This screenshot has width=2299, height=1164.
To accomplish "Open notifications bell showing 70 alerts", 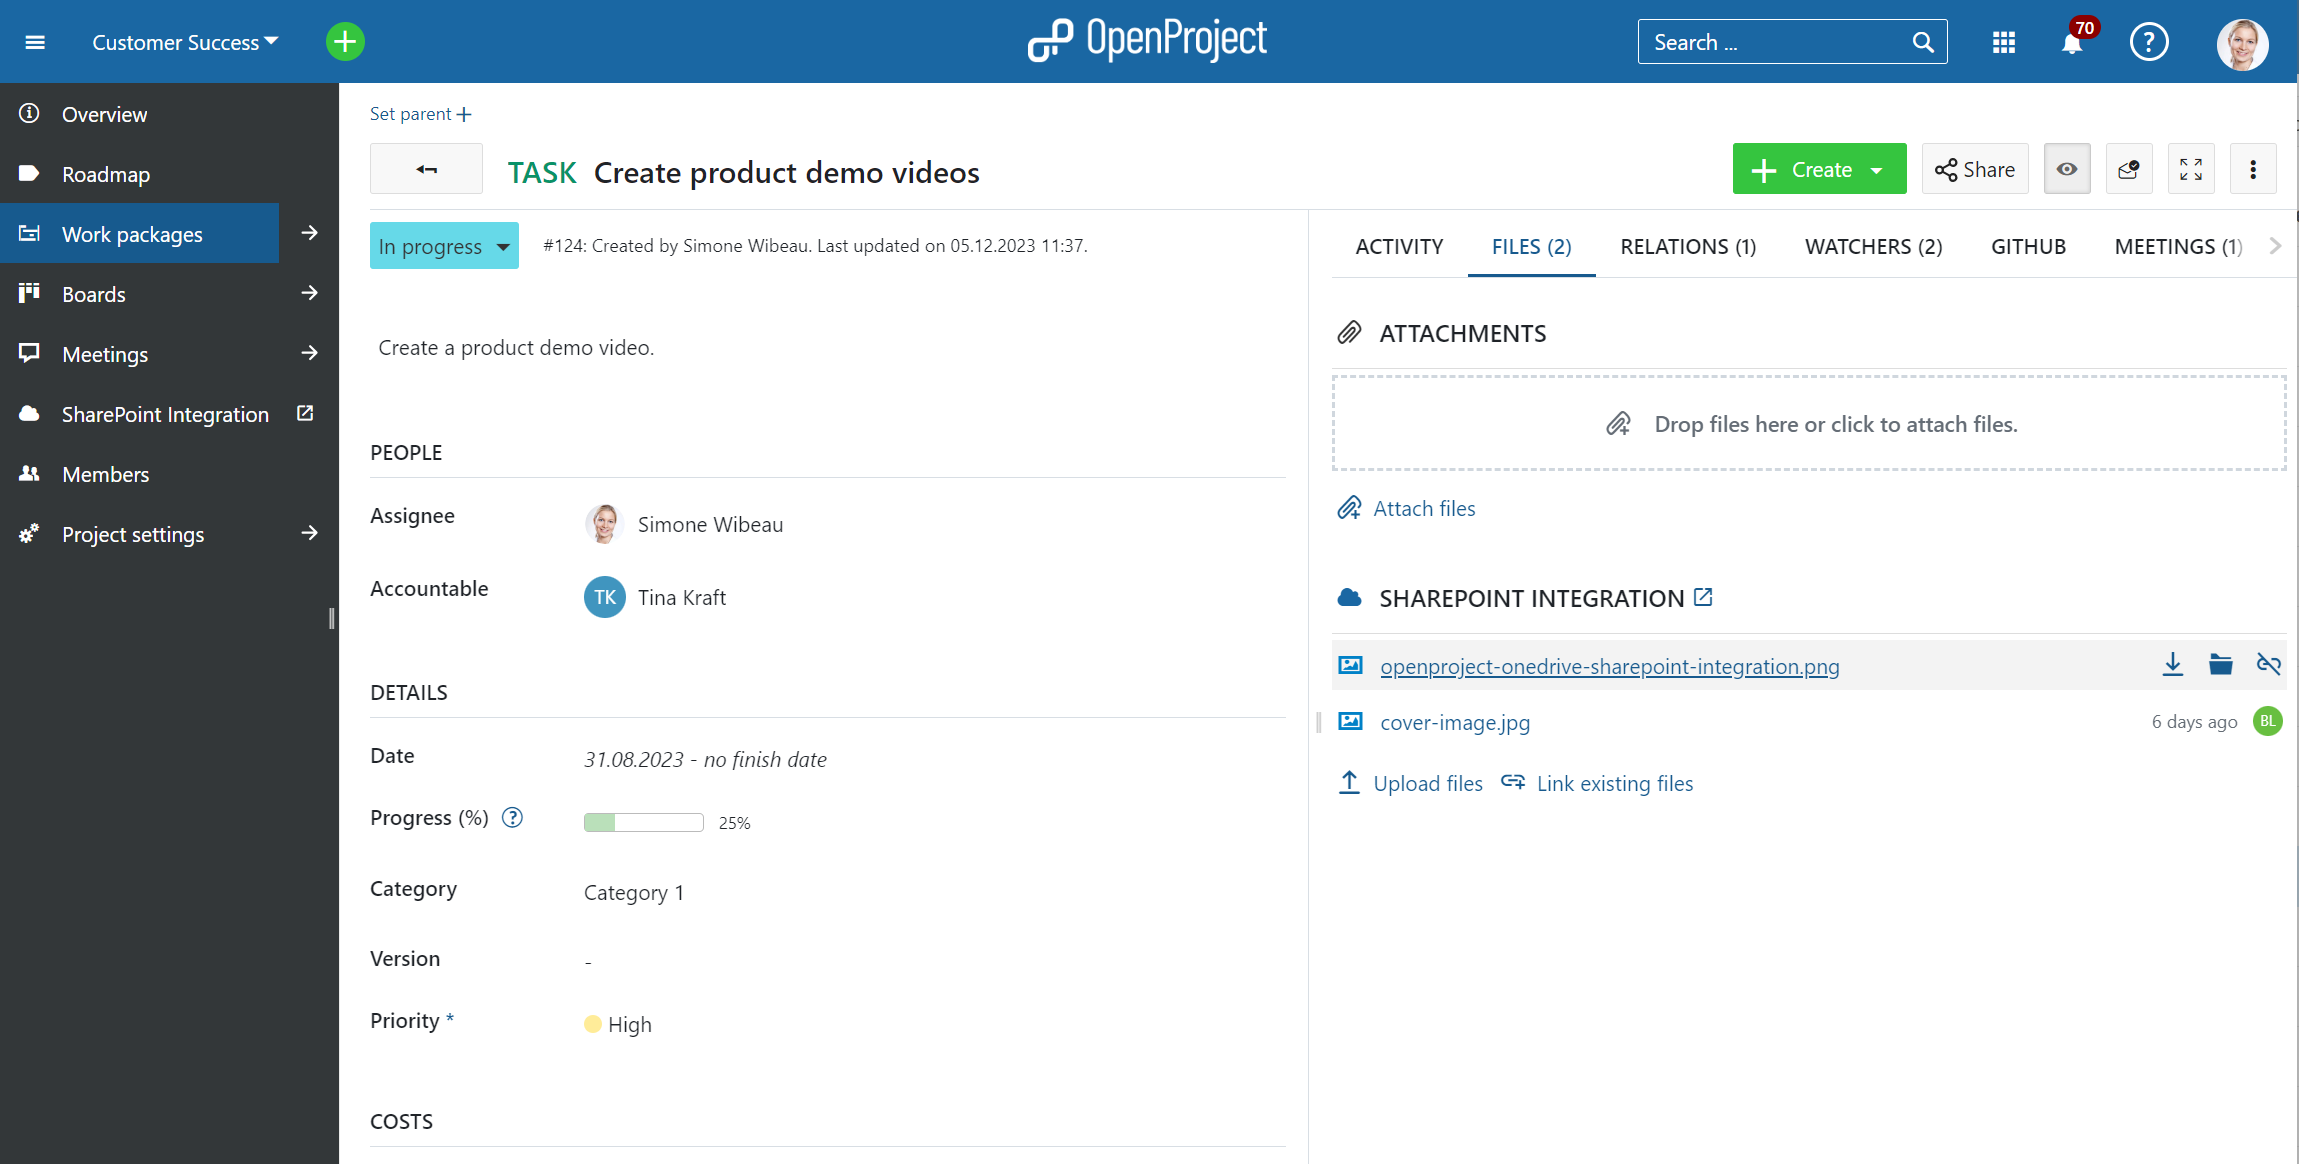I will tap(2071, 42).
